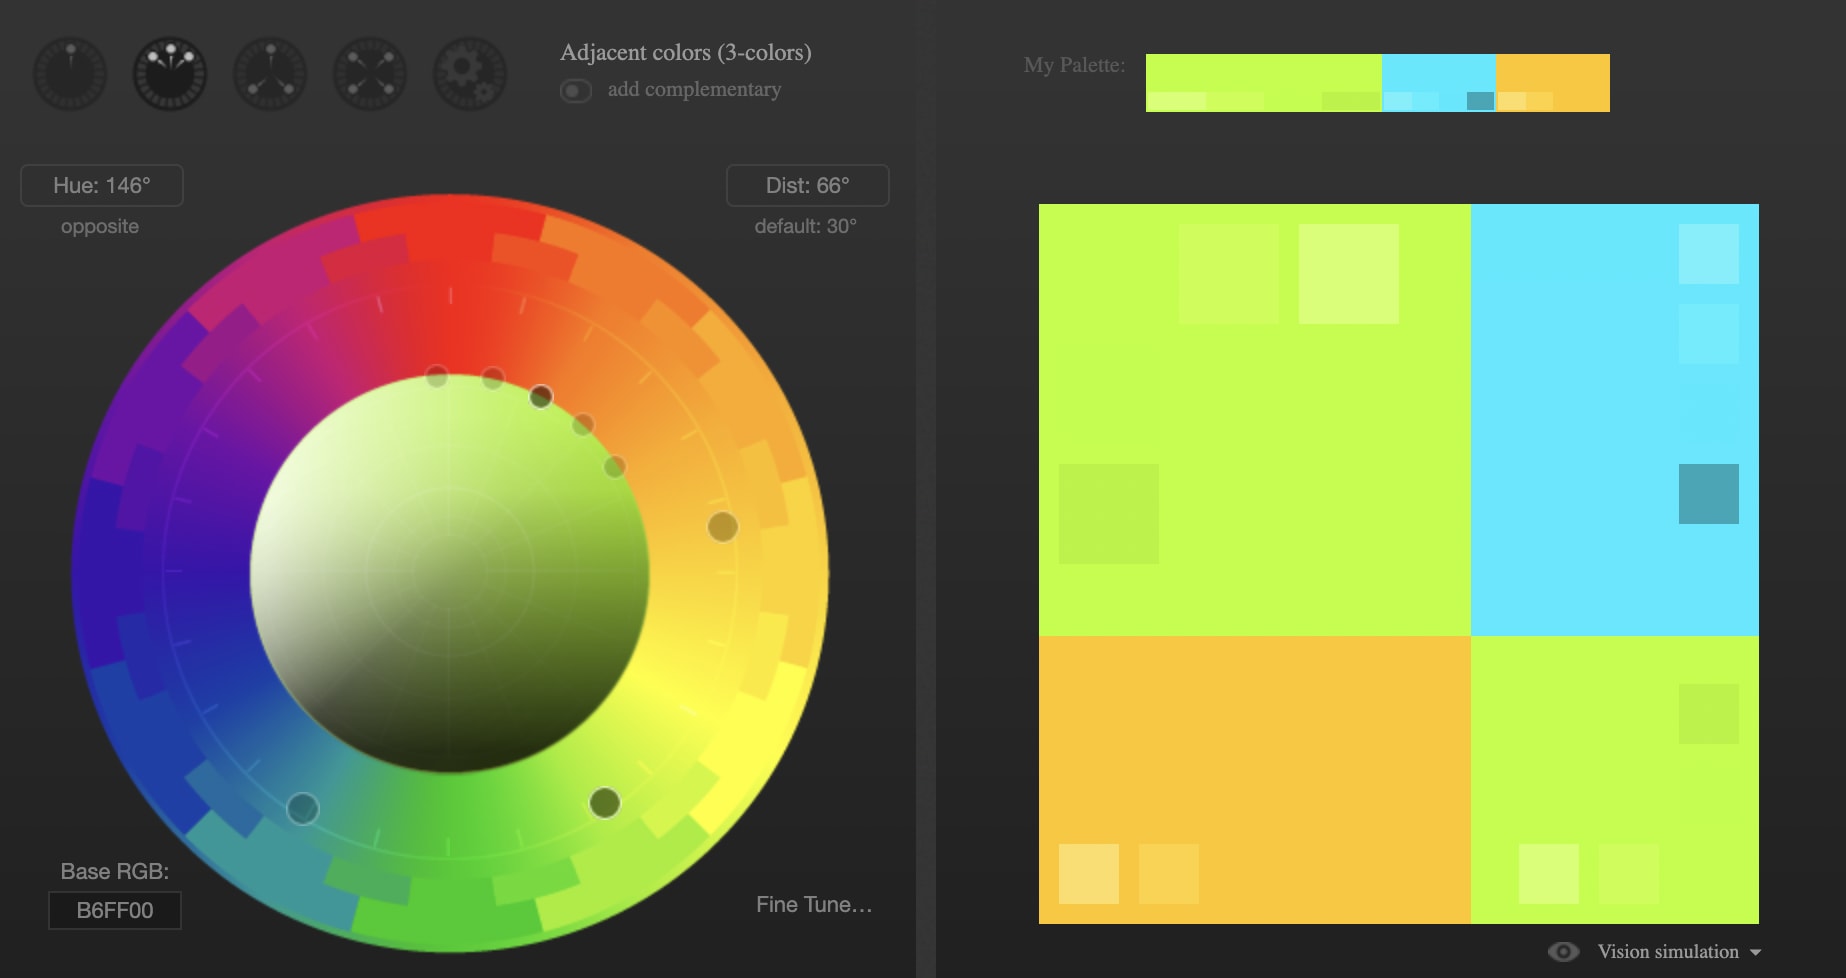Viewport: 1846px width, 978px height.
Task: Select the triad color scheme icon
Action: point(270,73)
